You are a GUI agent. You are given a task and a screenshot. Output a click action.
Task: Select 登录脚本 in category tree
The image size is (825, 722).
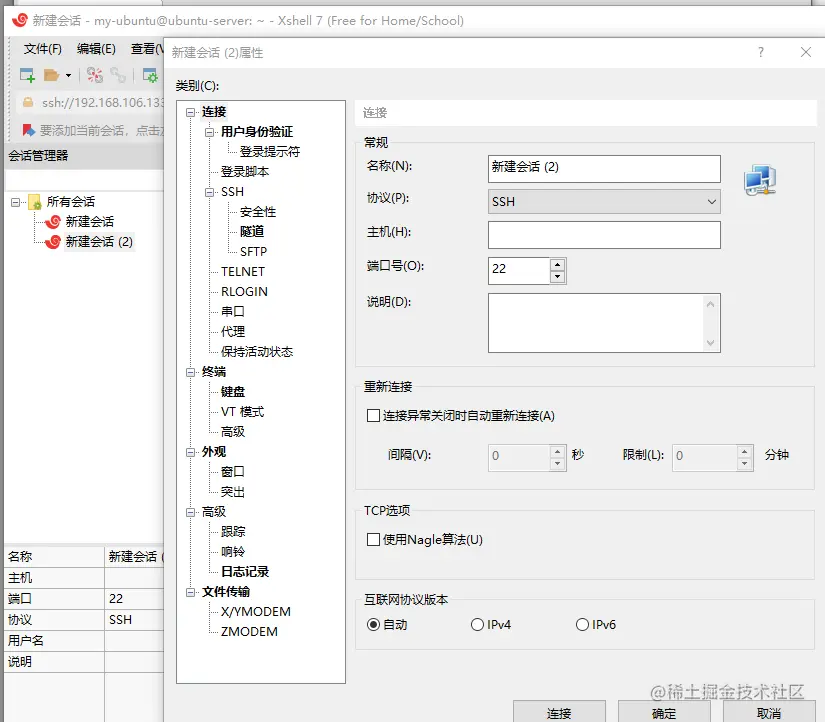(245, 172)
